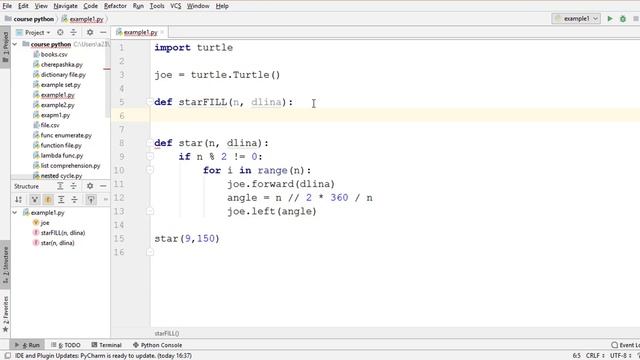Toggle the 1: Project side tool button
The width and height of the screenshot is (640, 360).
coord(5,47)
